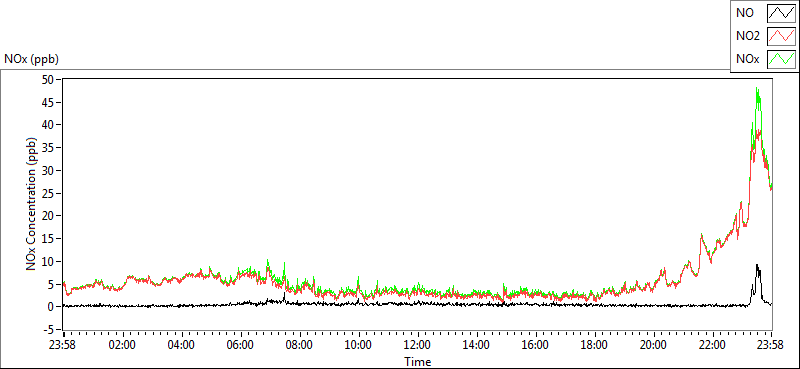This screenshot has height=369, width=800.
Task: Click the NOx Concentration (ppb) axis label
Action: point(33,204)
